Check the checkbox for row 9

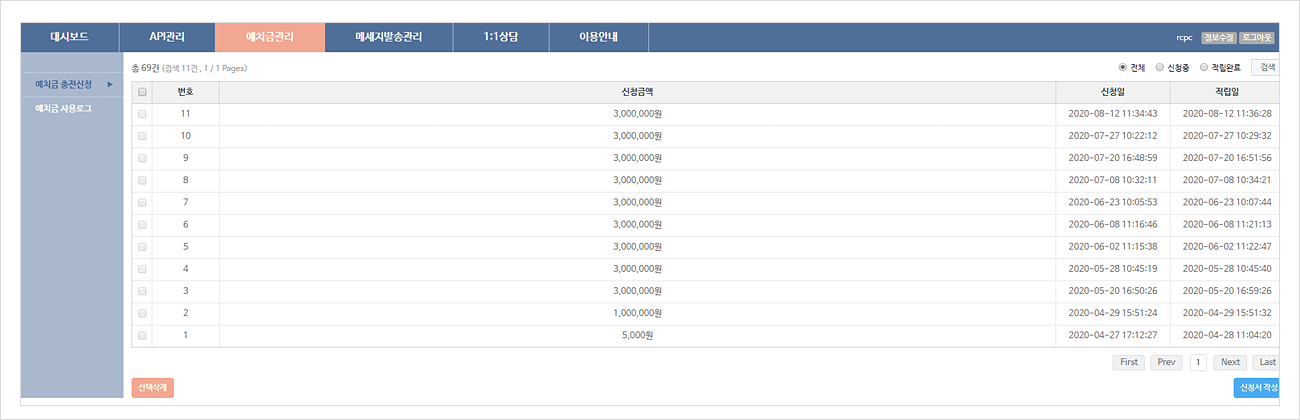click(x=142, y=158)
